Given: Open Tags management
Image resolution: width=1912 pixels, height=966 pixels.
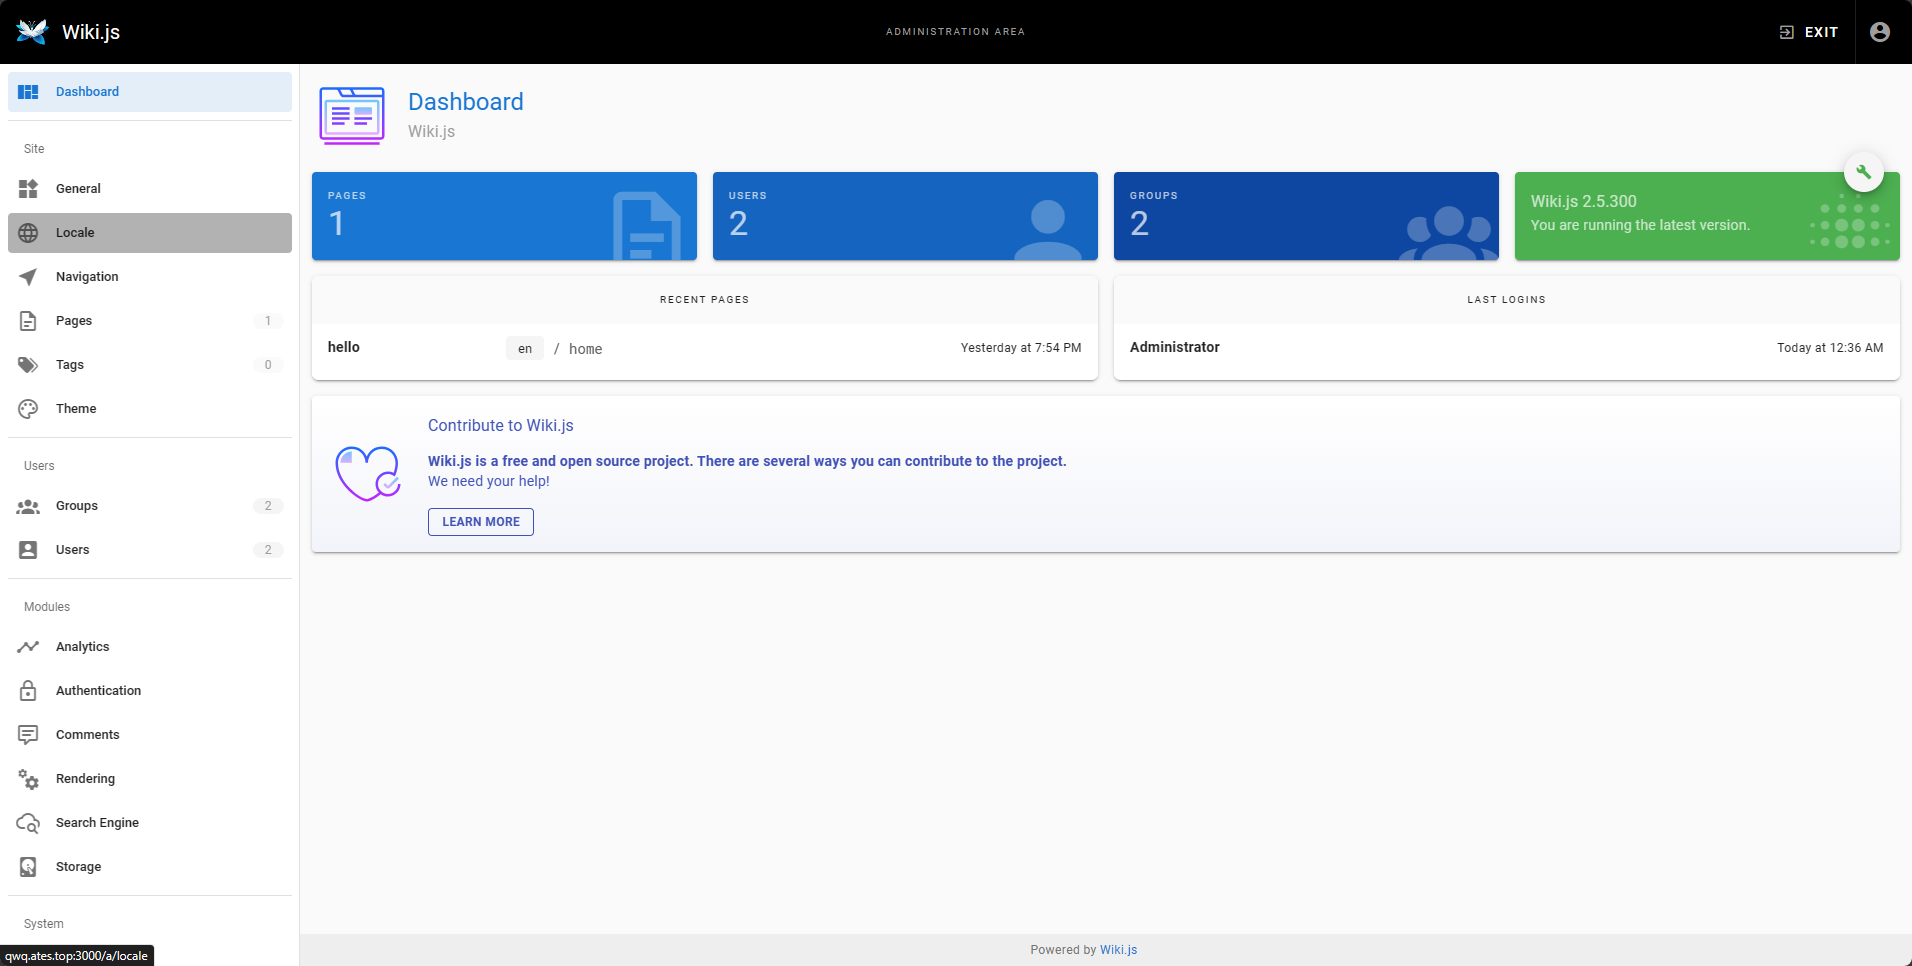Looking at the screenshot, I should (x=150, y=365).
